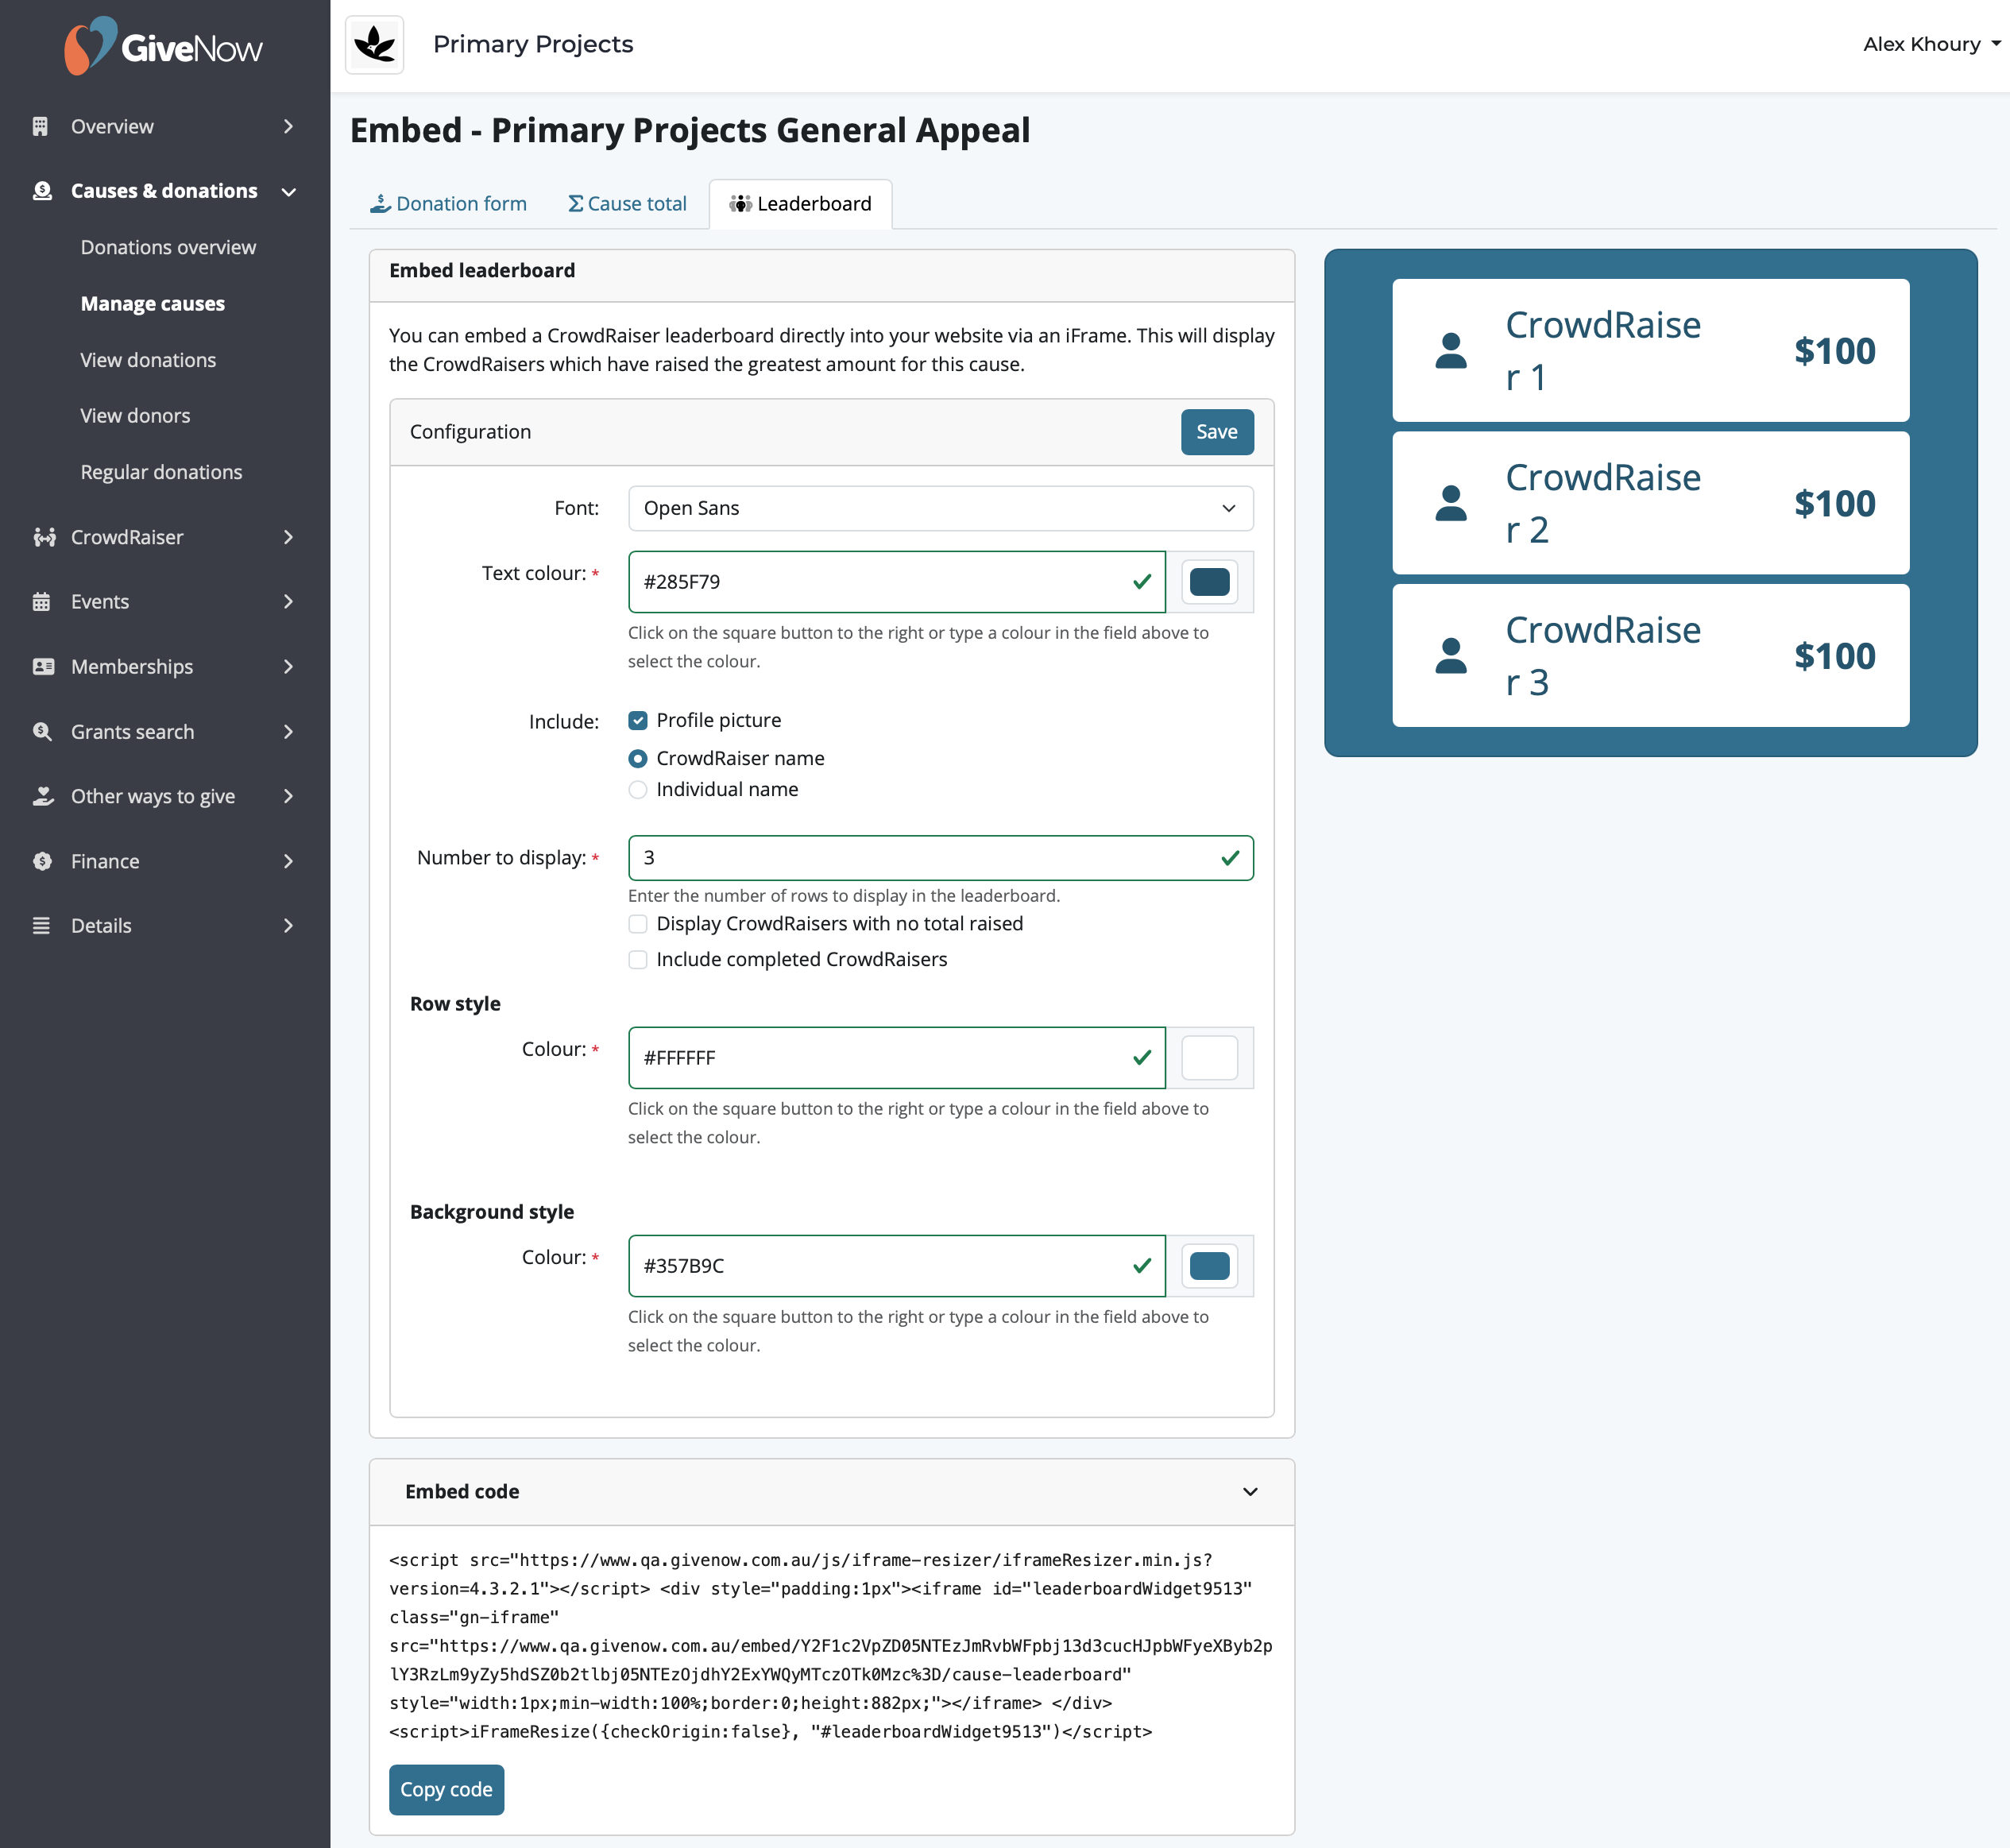Open Regular donations in the sidebar
The height and width of the screenshot is (1848, 2010).
coord(161,472)
